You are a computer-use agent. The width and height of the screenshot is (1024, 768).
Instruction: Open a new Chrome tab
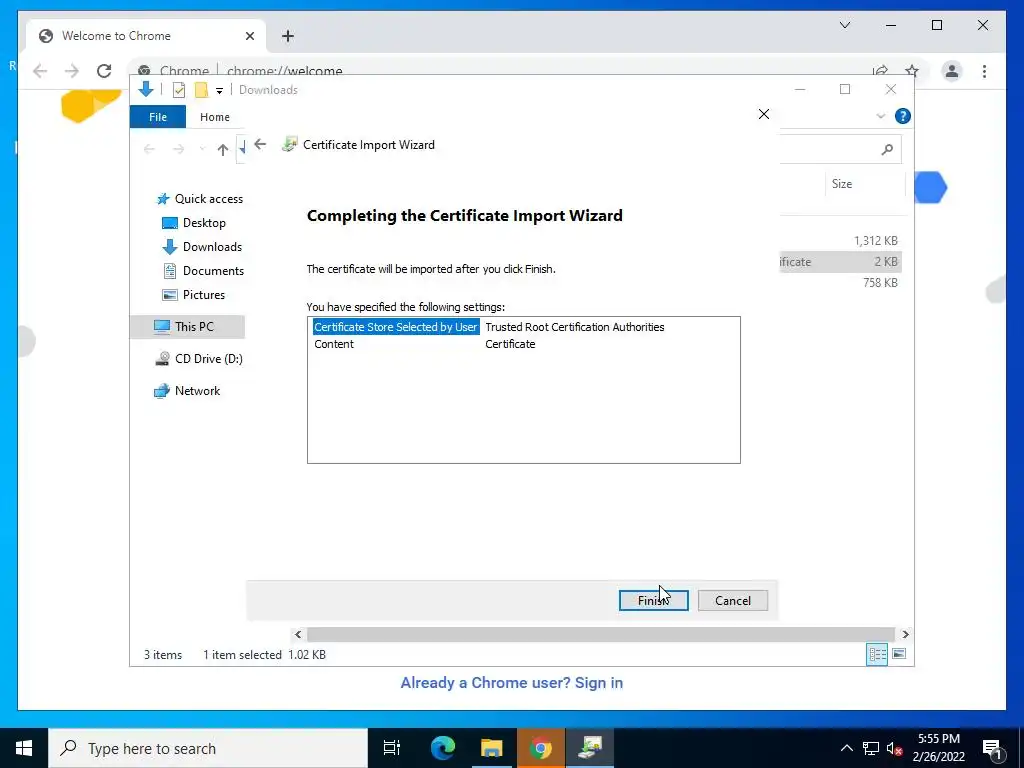point(288,36)
